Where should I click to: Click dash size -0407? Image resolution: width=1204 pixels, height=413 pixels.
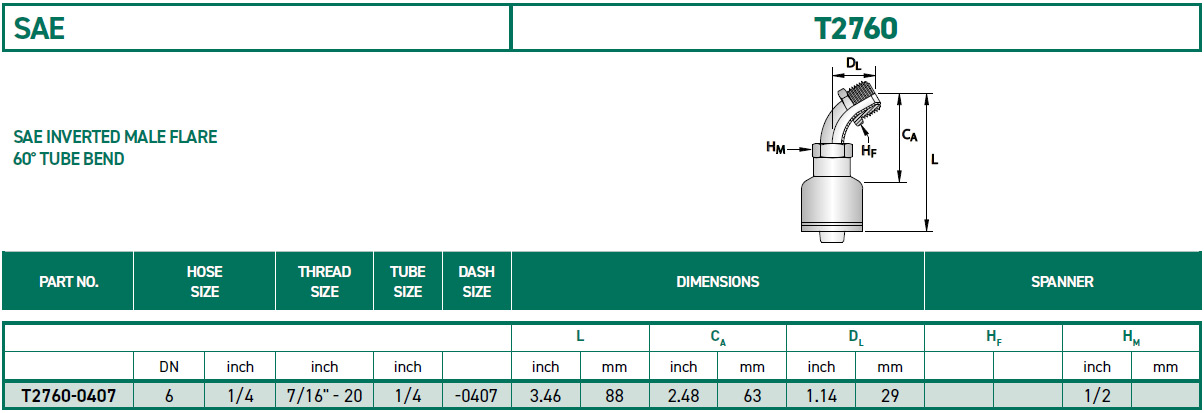pos(476,396)
